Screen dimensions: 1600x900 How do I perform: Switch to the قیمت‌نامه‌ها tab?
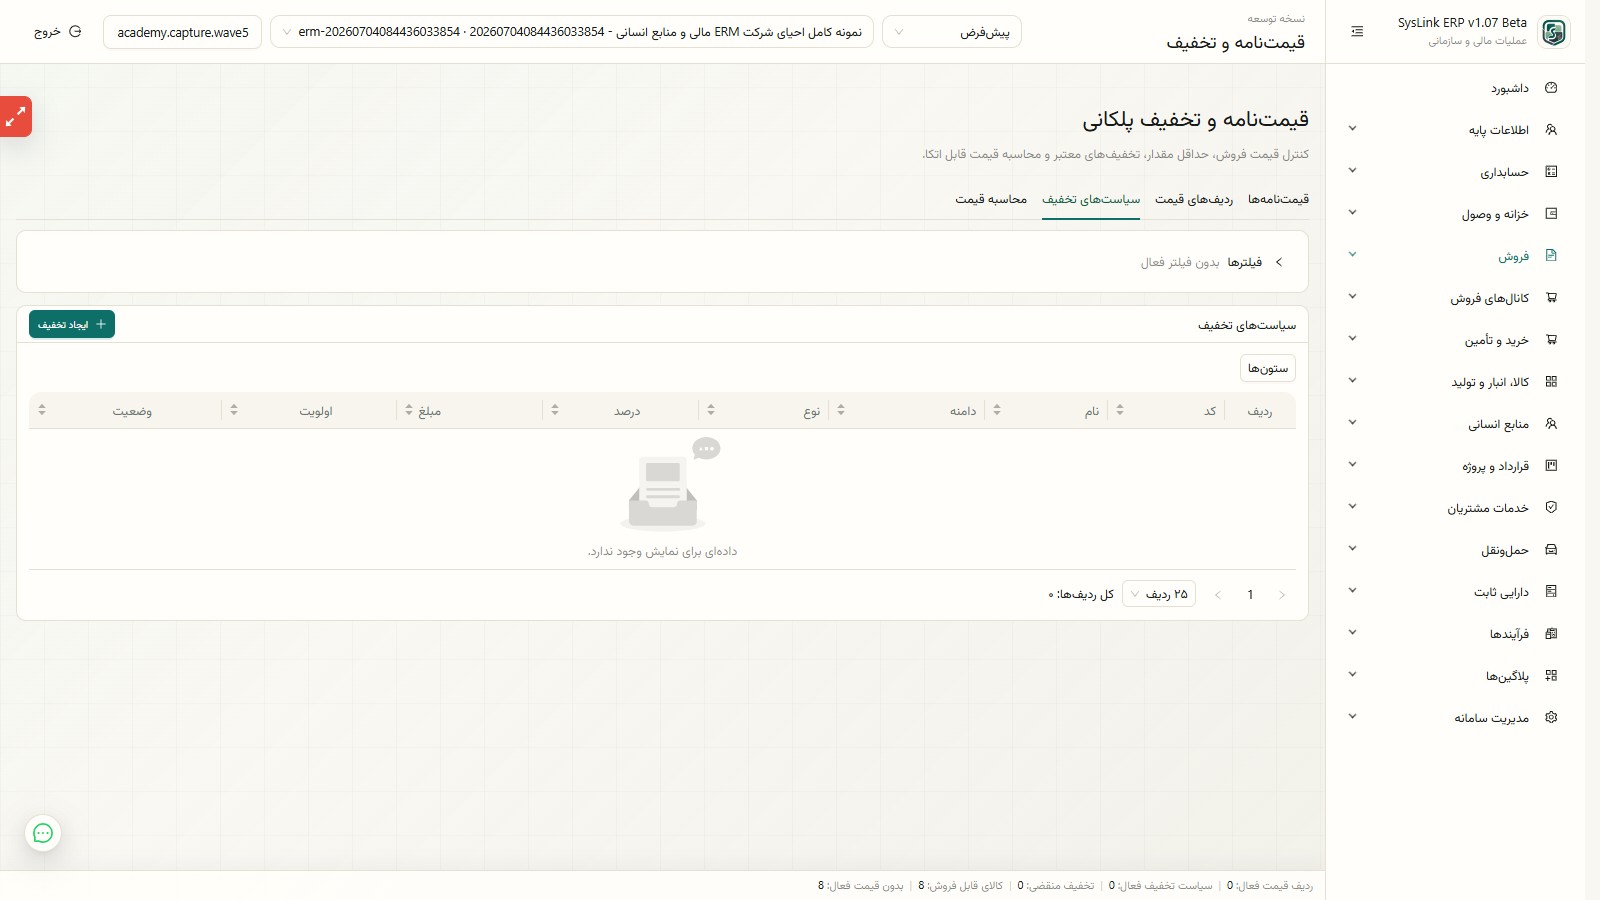pos(1278,200)
